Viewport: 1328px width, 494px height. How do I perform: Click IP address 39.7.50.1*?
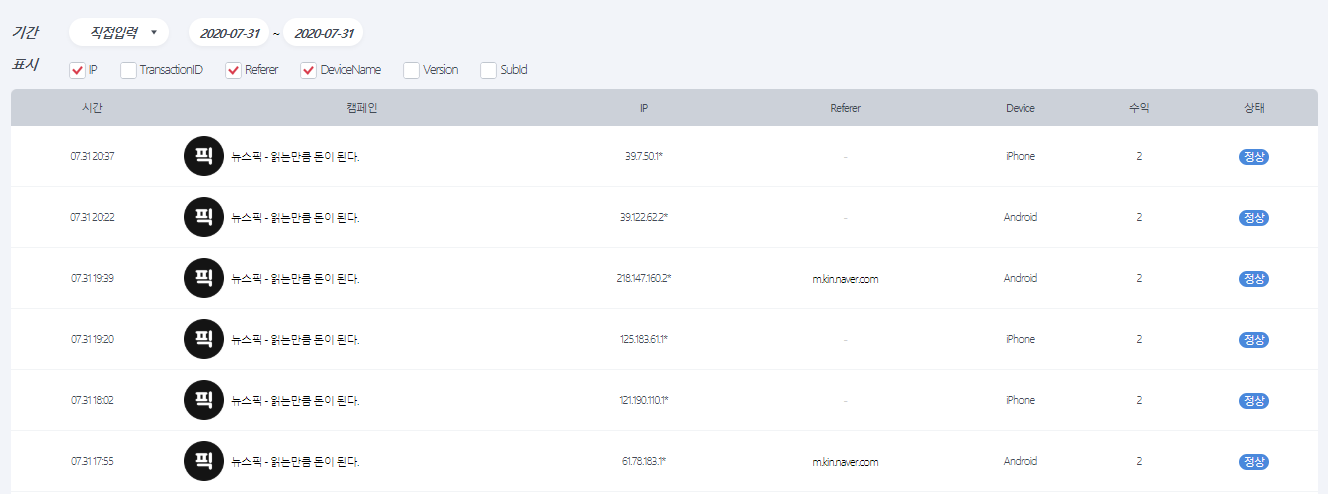(x=644, y=157)
